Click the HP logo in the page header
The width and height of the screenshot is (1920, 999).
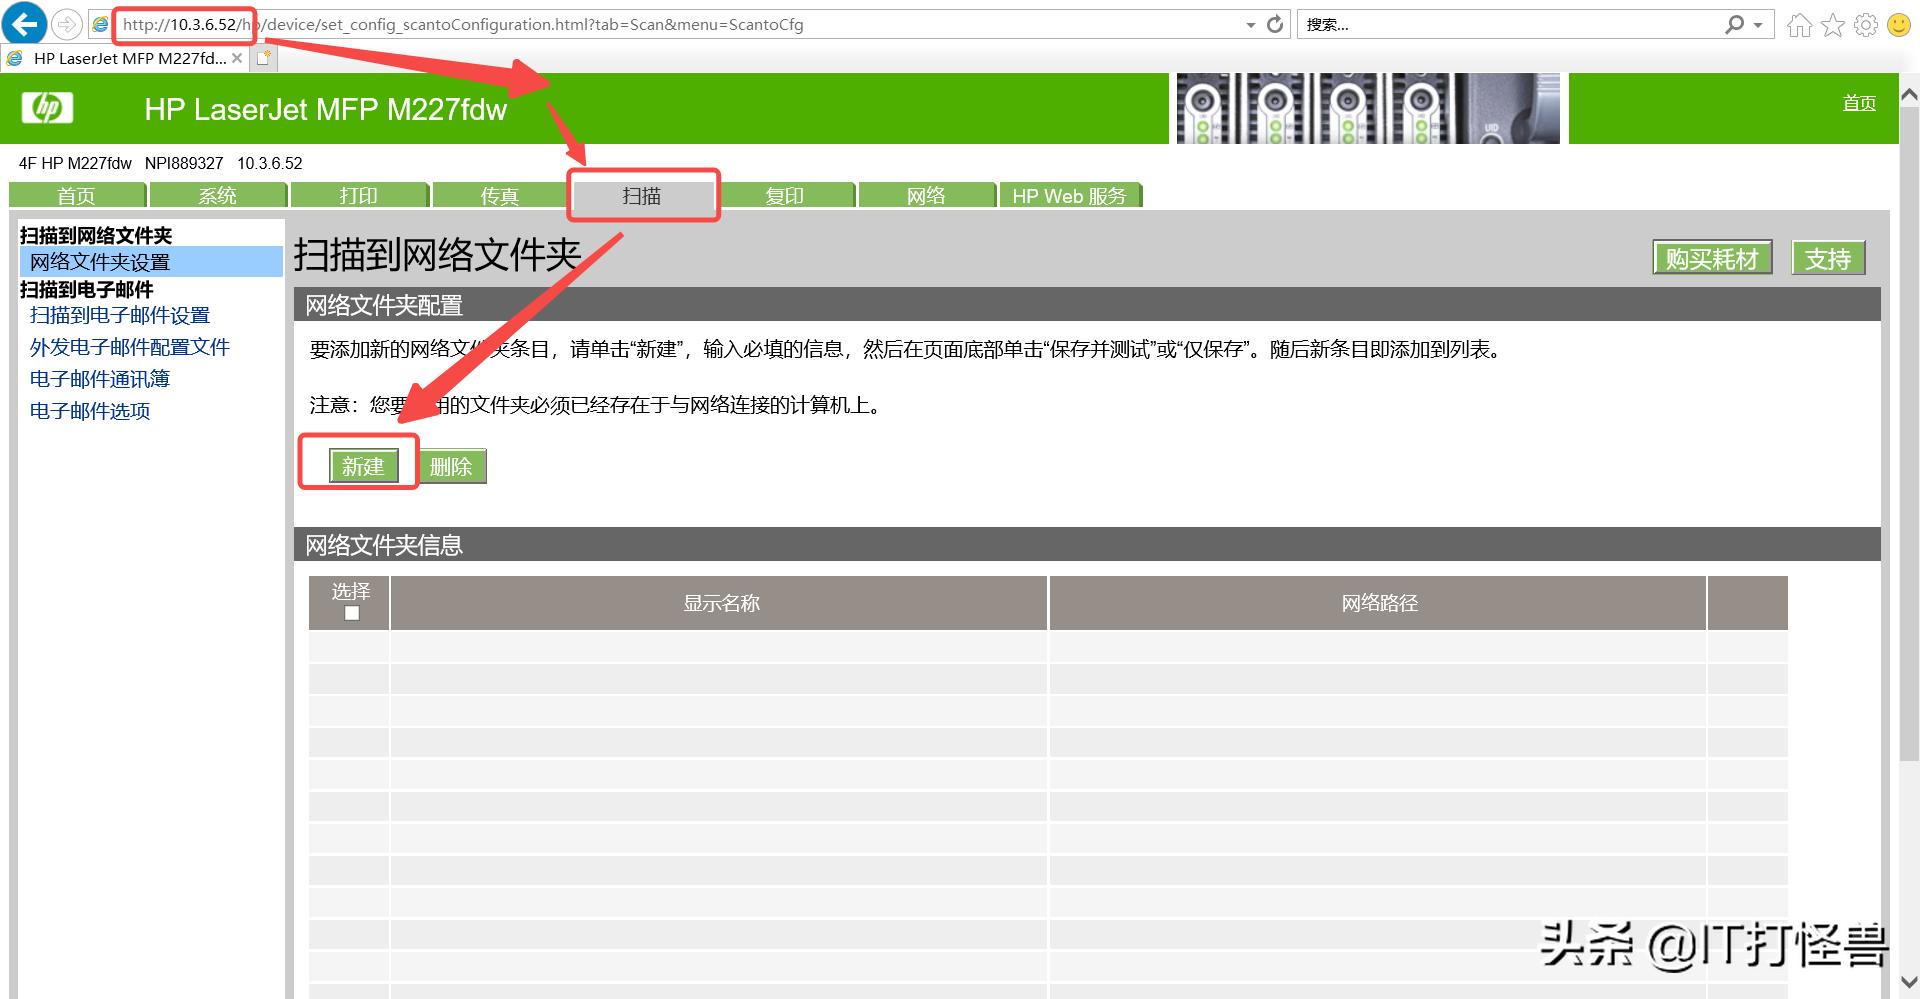coord(46,108)
